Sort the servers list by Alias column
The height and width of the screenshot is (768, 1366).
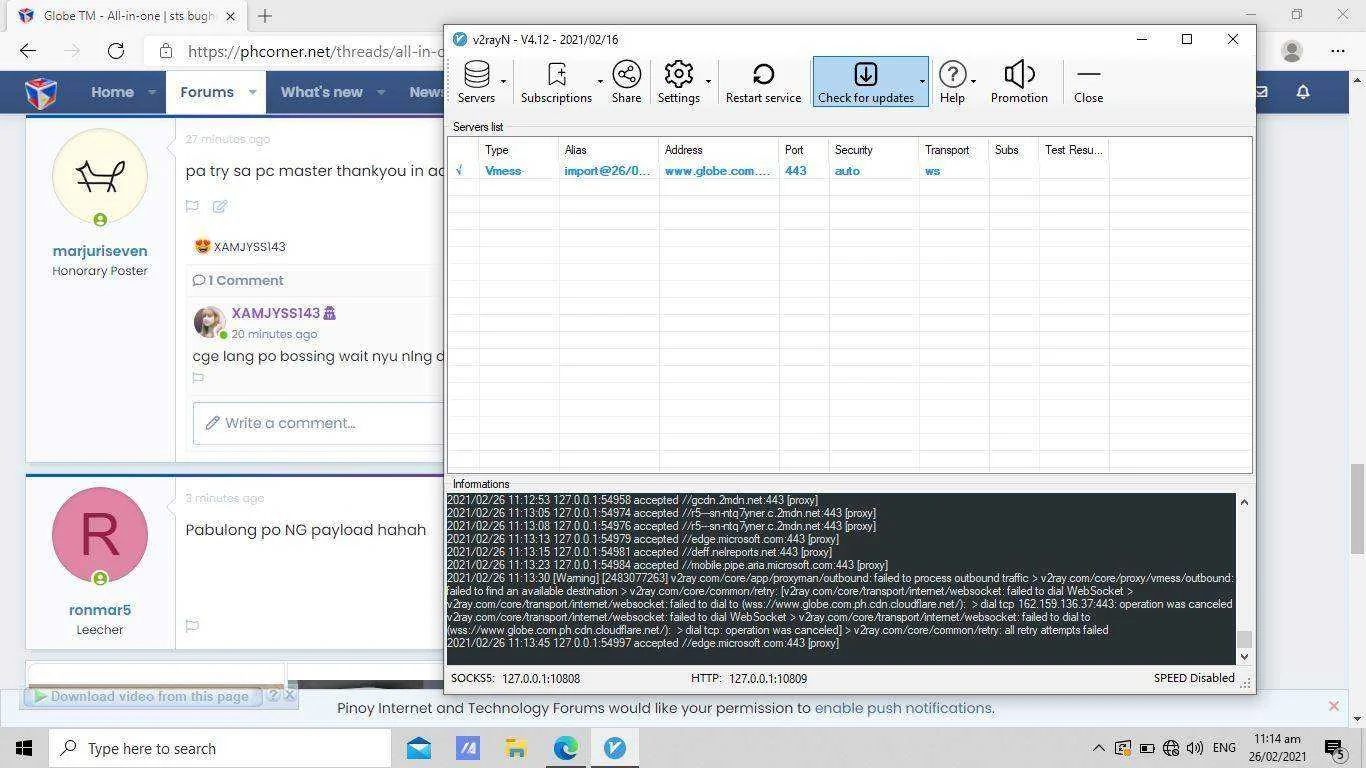point(609,150)
